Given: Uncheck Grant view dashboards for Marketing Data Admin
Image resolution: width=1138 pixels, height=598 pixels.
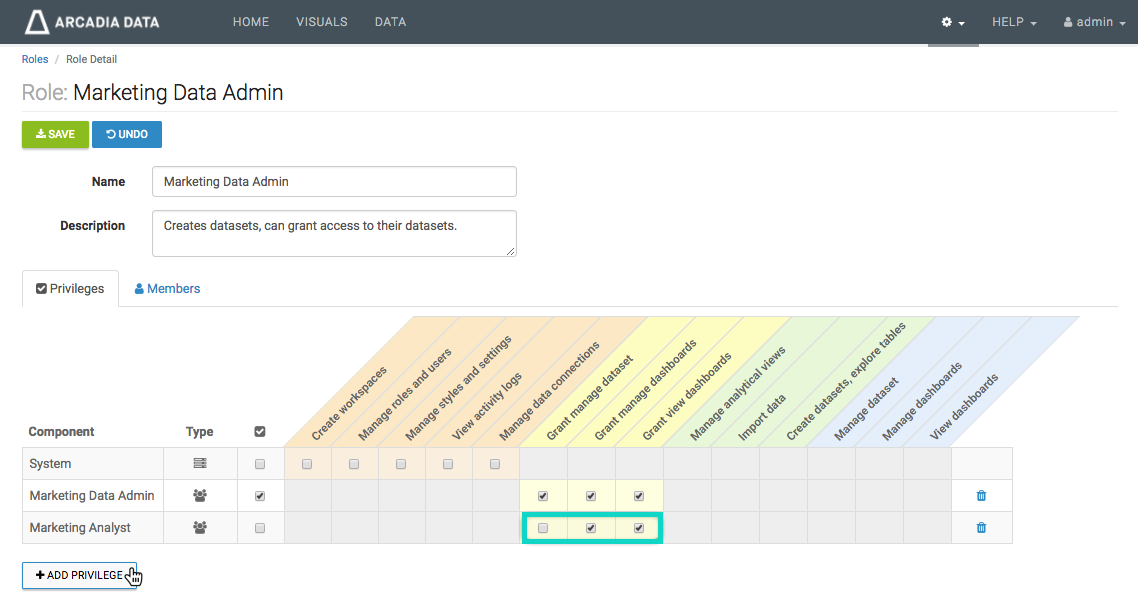Looking at the screenshot, I should click(x=639, y=496).
